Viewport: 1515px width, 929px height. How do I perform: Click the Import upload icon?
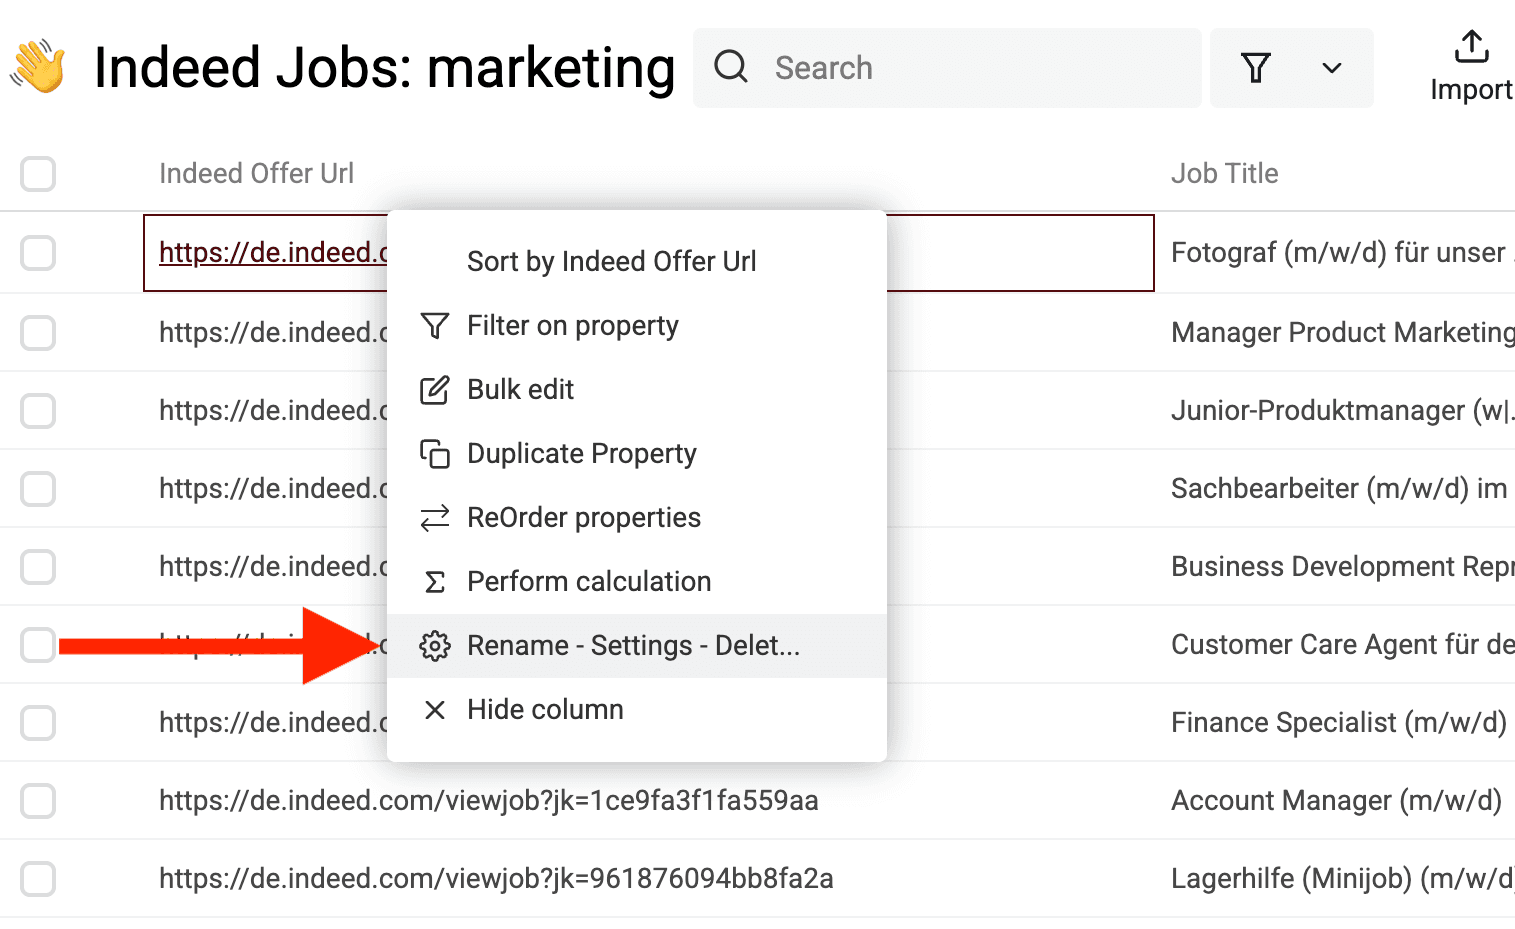pos(1470,44)
